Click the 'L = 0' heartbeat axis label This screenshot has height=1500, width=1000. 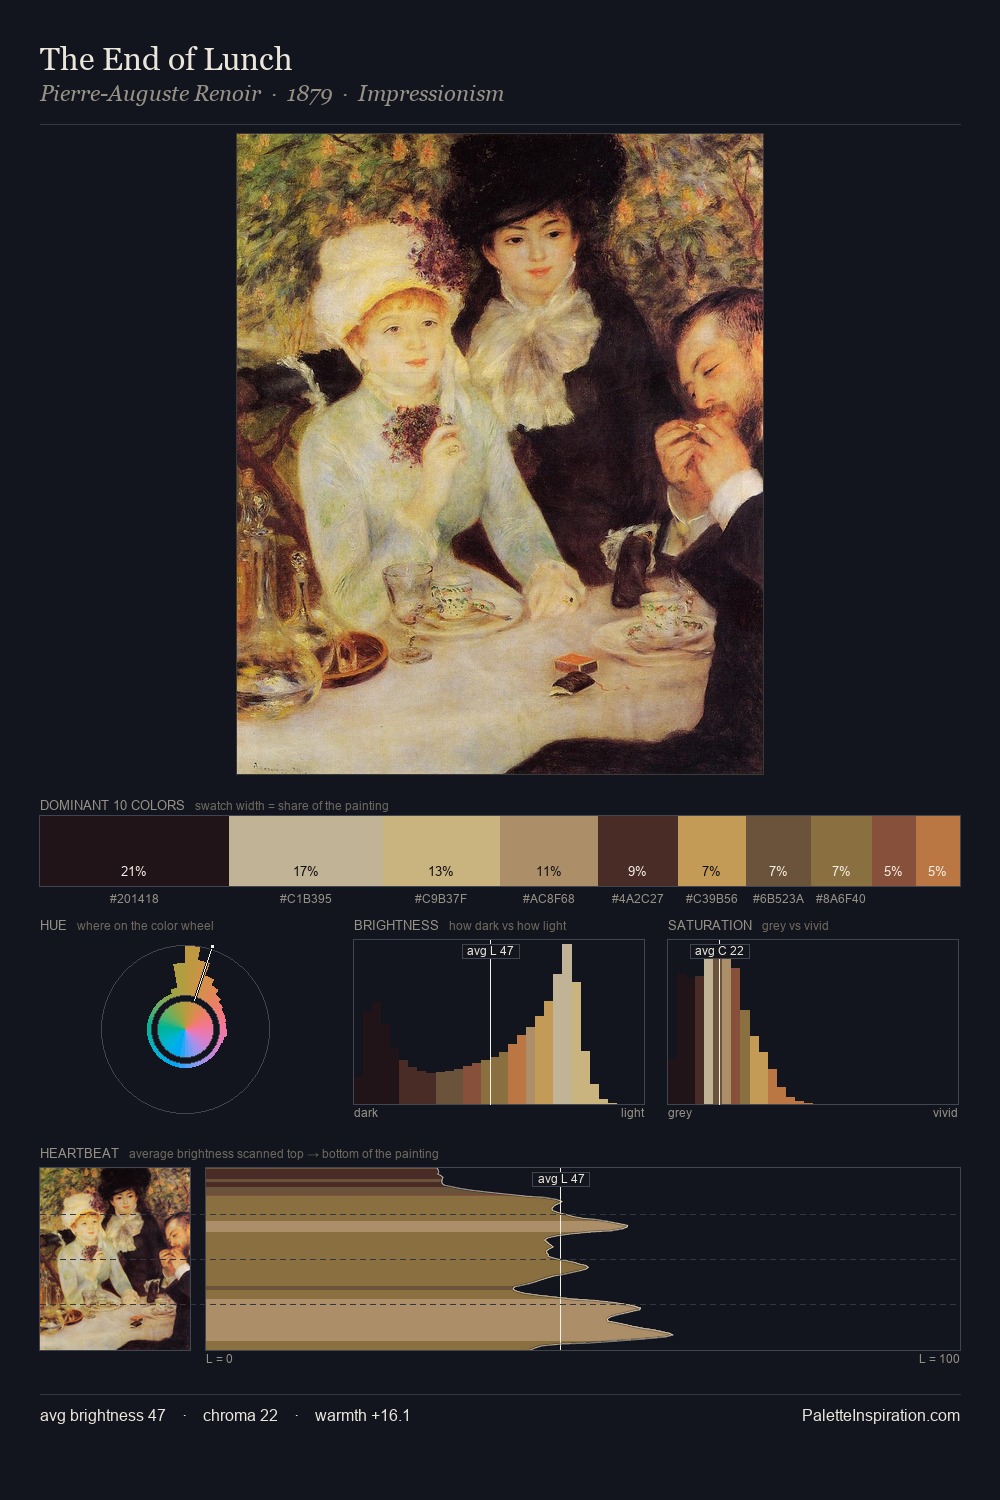pos(219,1359)
